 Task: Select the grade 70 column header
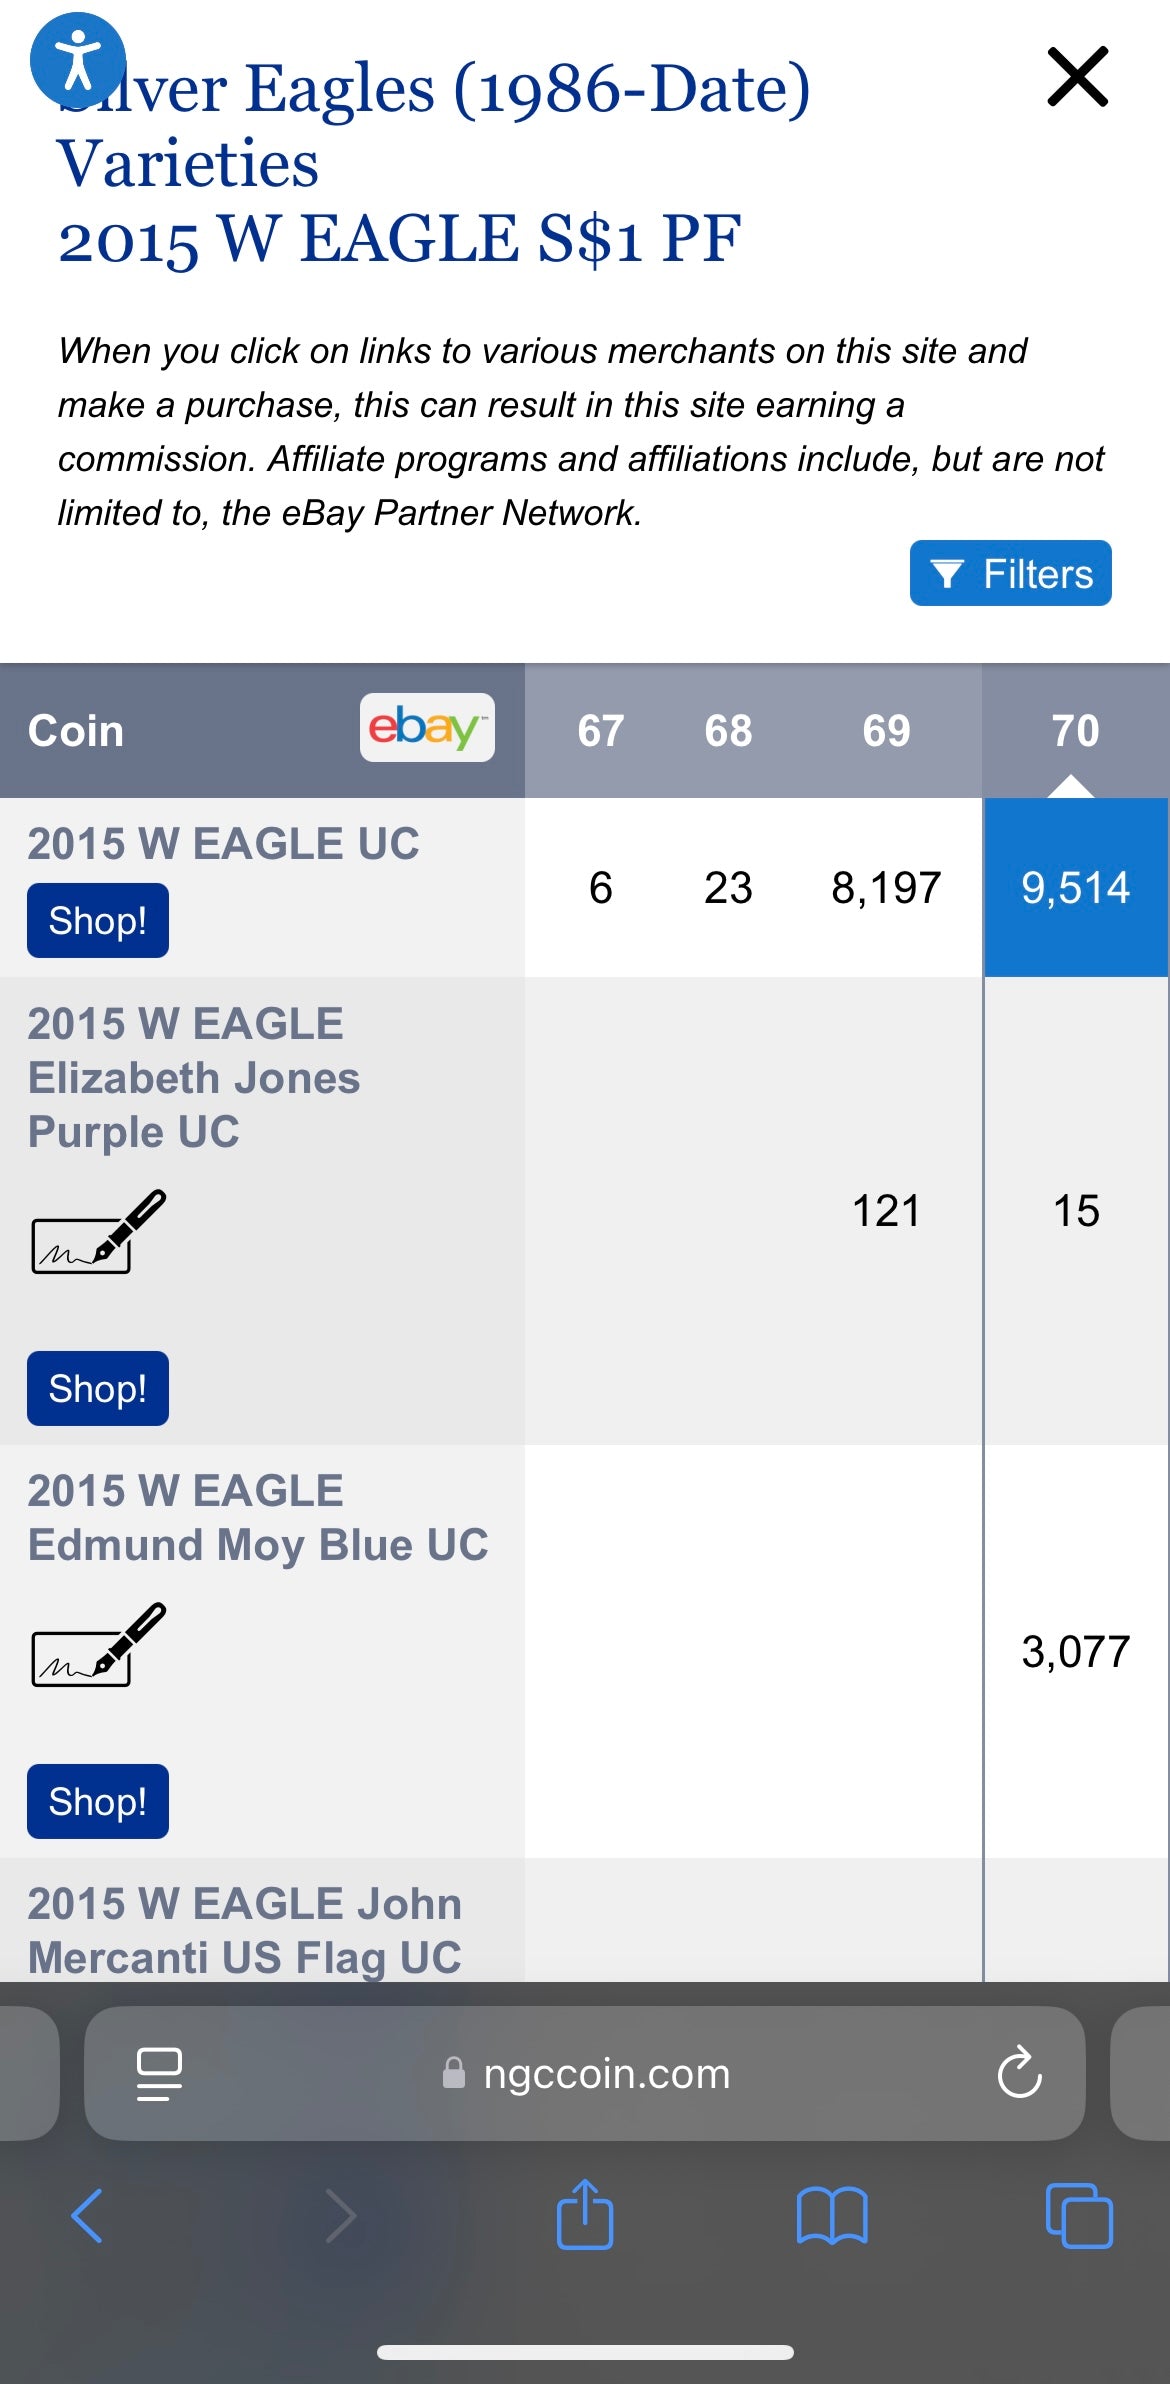point(1075,731)
